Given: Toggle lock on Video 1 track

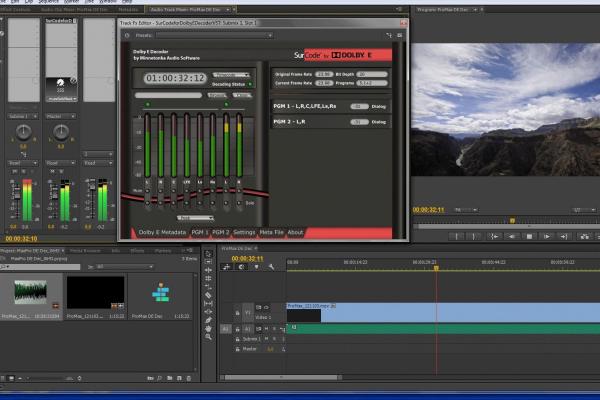Looking at the screenshot, I should click(238, 311).
